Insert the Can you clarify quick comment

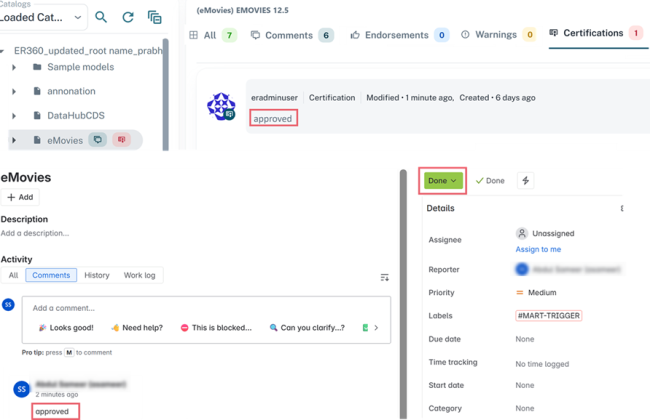(x=307, y=328)
